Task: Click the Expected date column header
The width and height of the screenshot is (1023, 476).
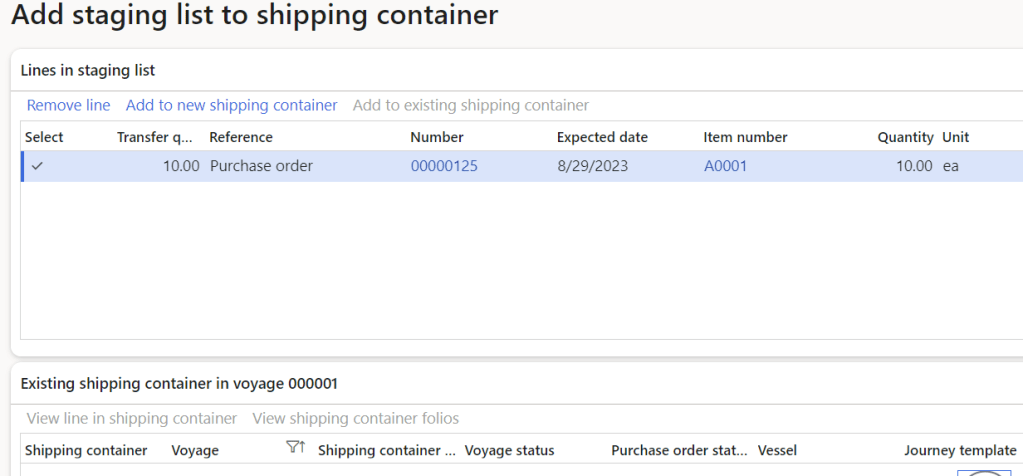Action: [x=602, y=137]
